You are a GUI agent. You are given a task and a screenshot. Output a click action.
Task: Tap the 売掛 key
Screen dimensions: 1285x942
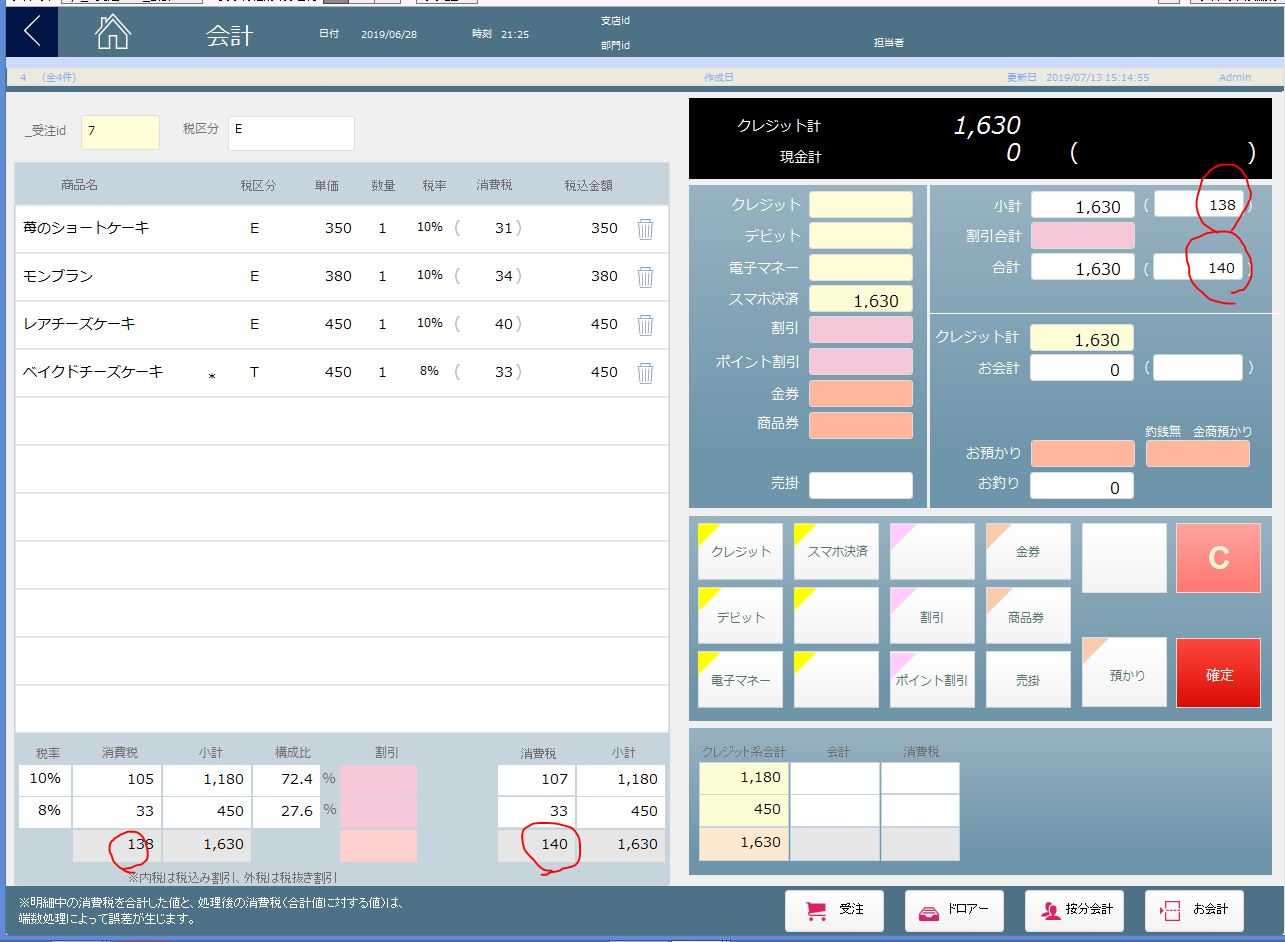point(1028,680)
